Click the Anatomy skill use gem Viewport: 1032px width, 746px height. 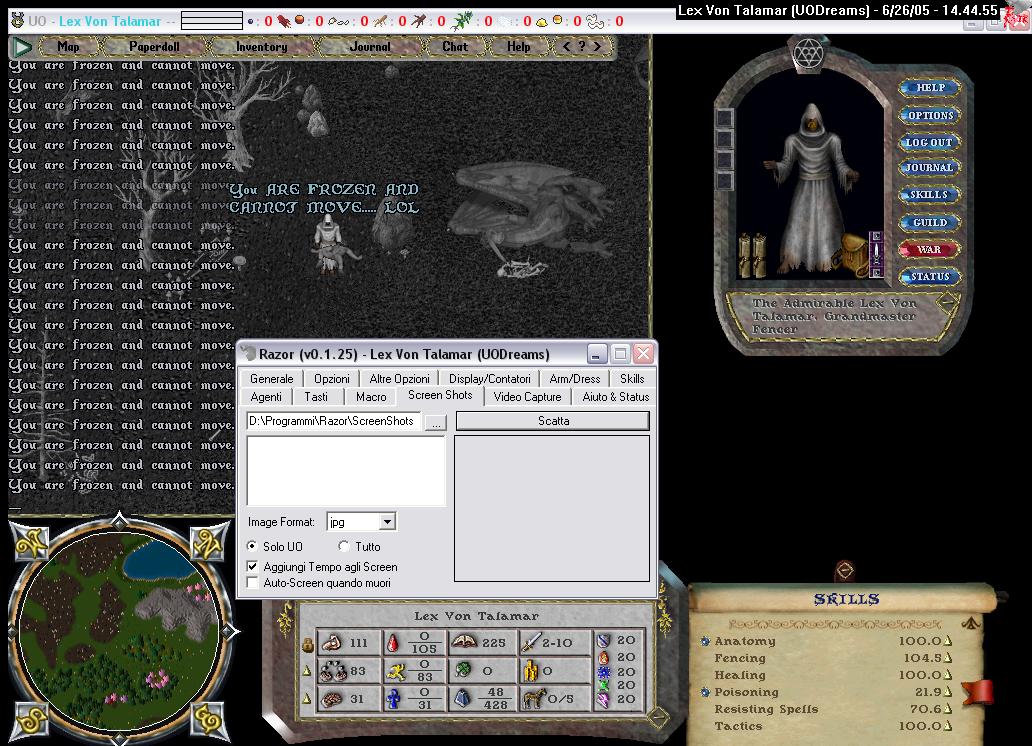705,641
